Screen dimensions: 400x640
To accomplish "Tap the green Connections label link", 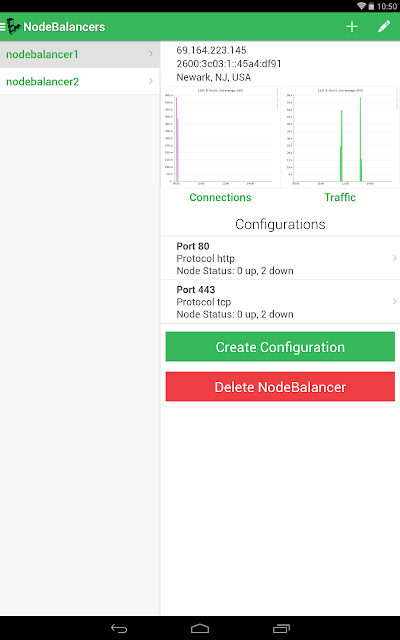I will pos(220,197).
